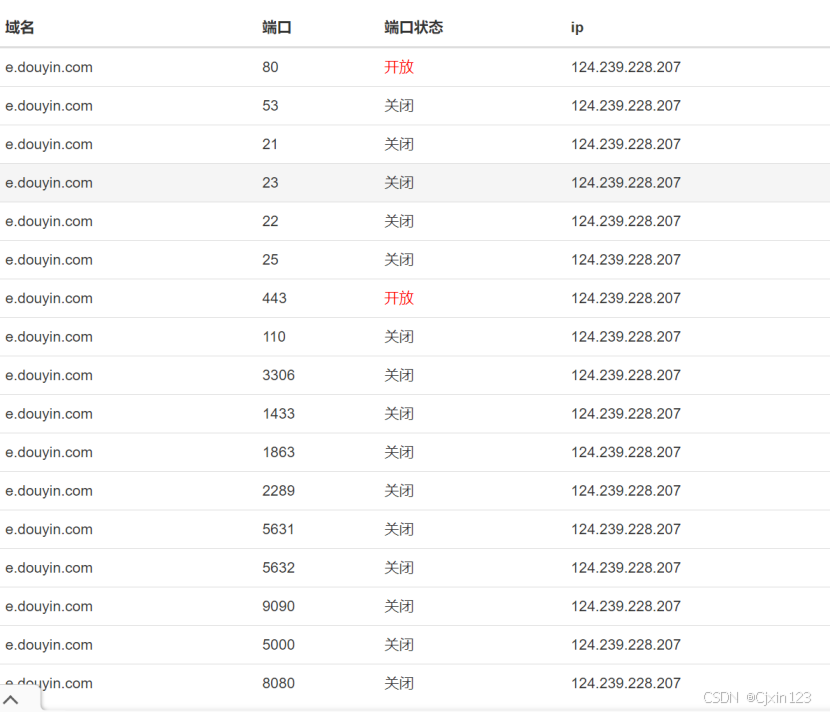Viewport: 831px width, 713px height.
Task: Click the IP address in port 8080 row
Action: coord(626,683)
